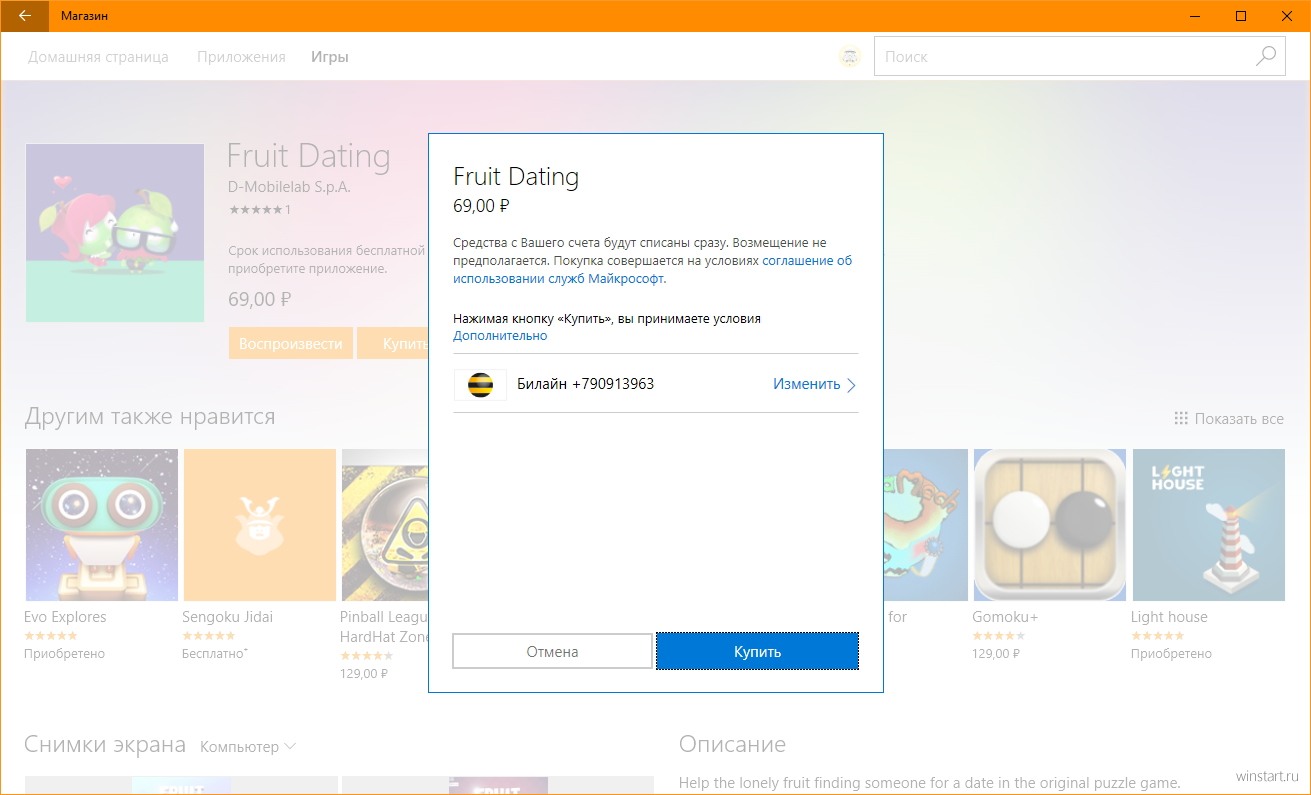This screenshot has height=795, width=1311.
Task: Open the Компьютер device dropdown
Action: 248,747
